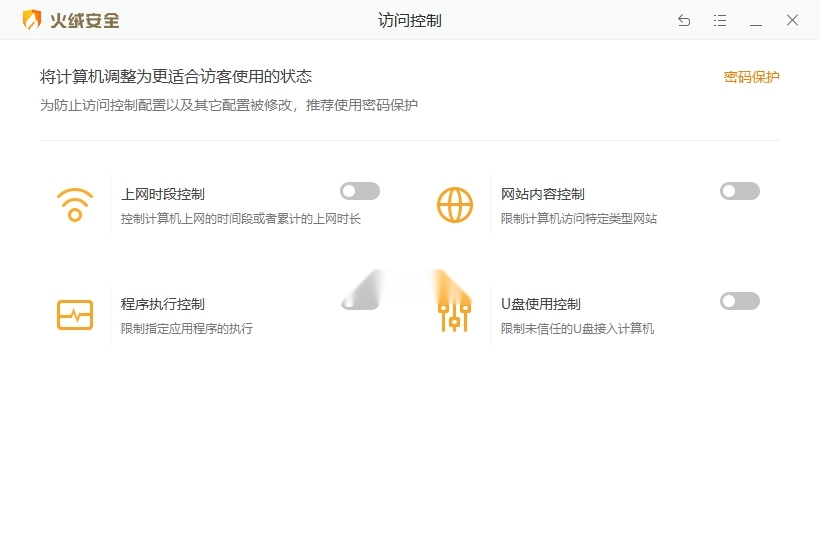Close the 访问控制 window
820x540 pixels.
[x=792, y=20]
